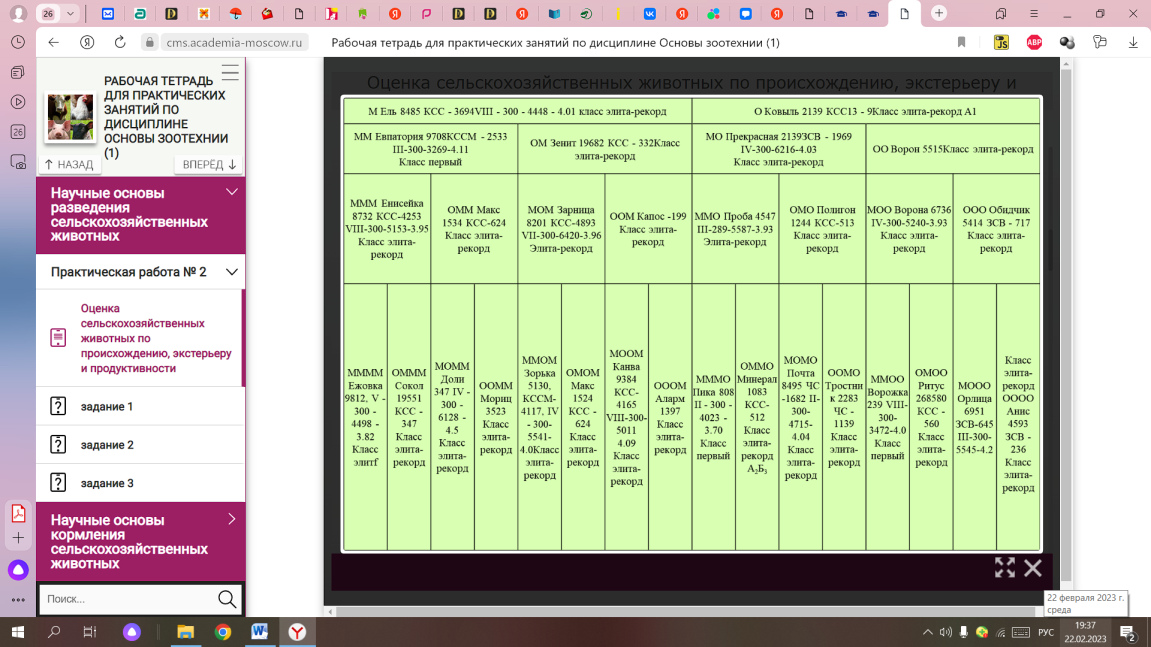
Task: Click the search magnifier icon in sidebar
Action: [x=227, y=599]
